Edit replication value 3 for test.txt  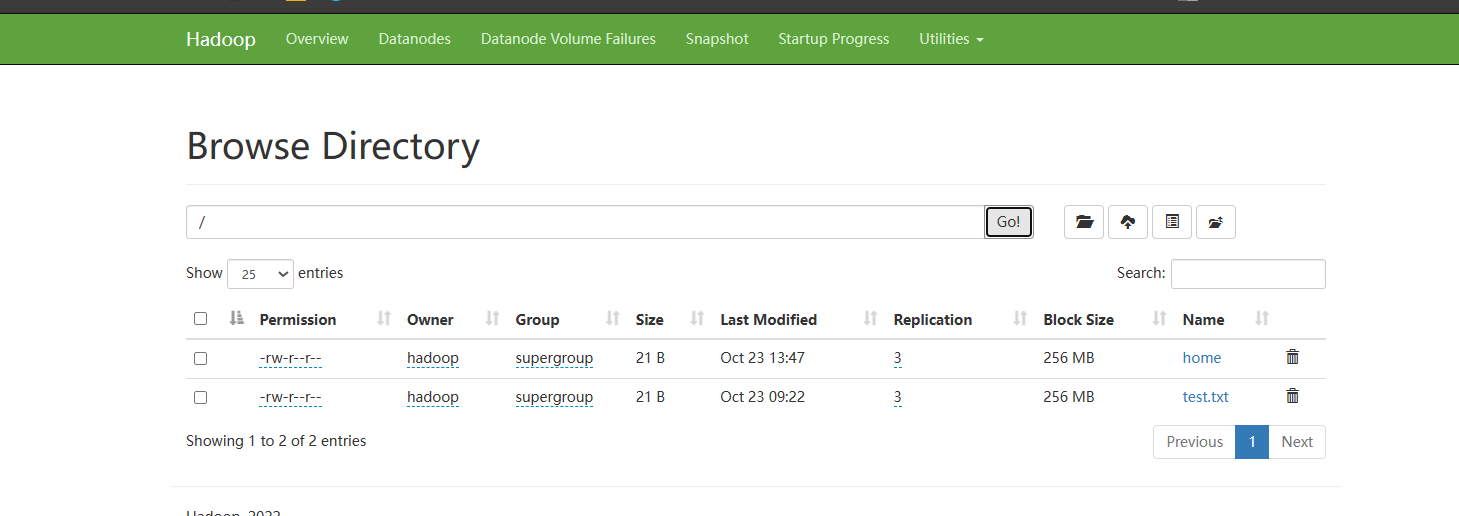point(897,397)
